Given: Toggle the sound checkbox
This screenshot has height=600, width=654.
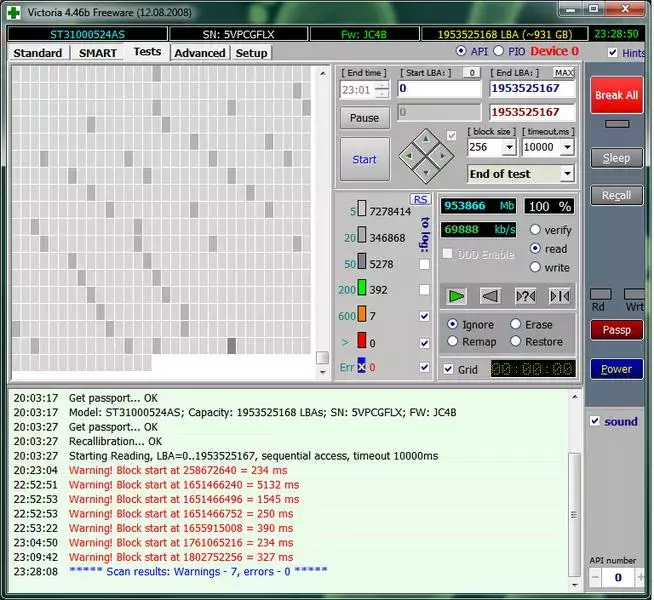Looking at the screenshot, I should (595, 421).
